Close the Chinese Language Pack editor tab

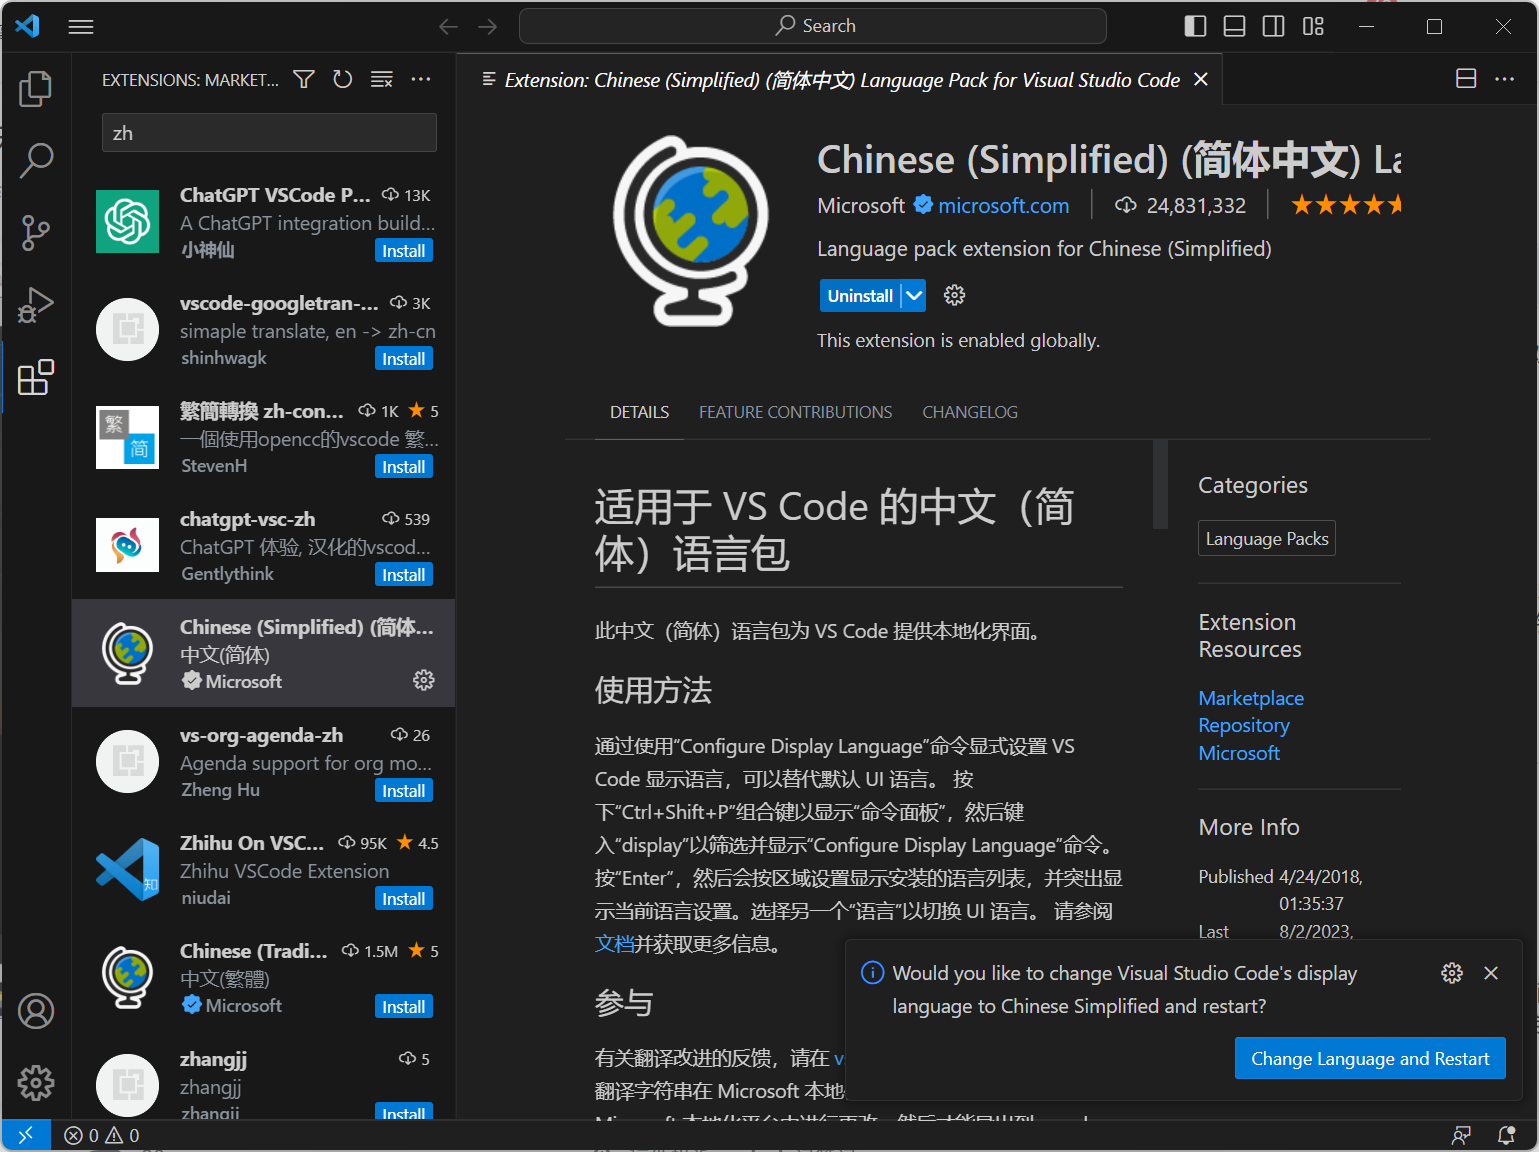[1201, 79]
